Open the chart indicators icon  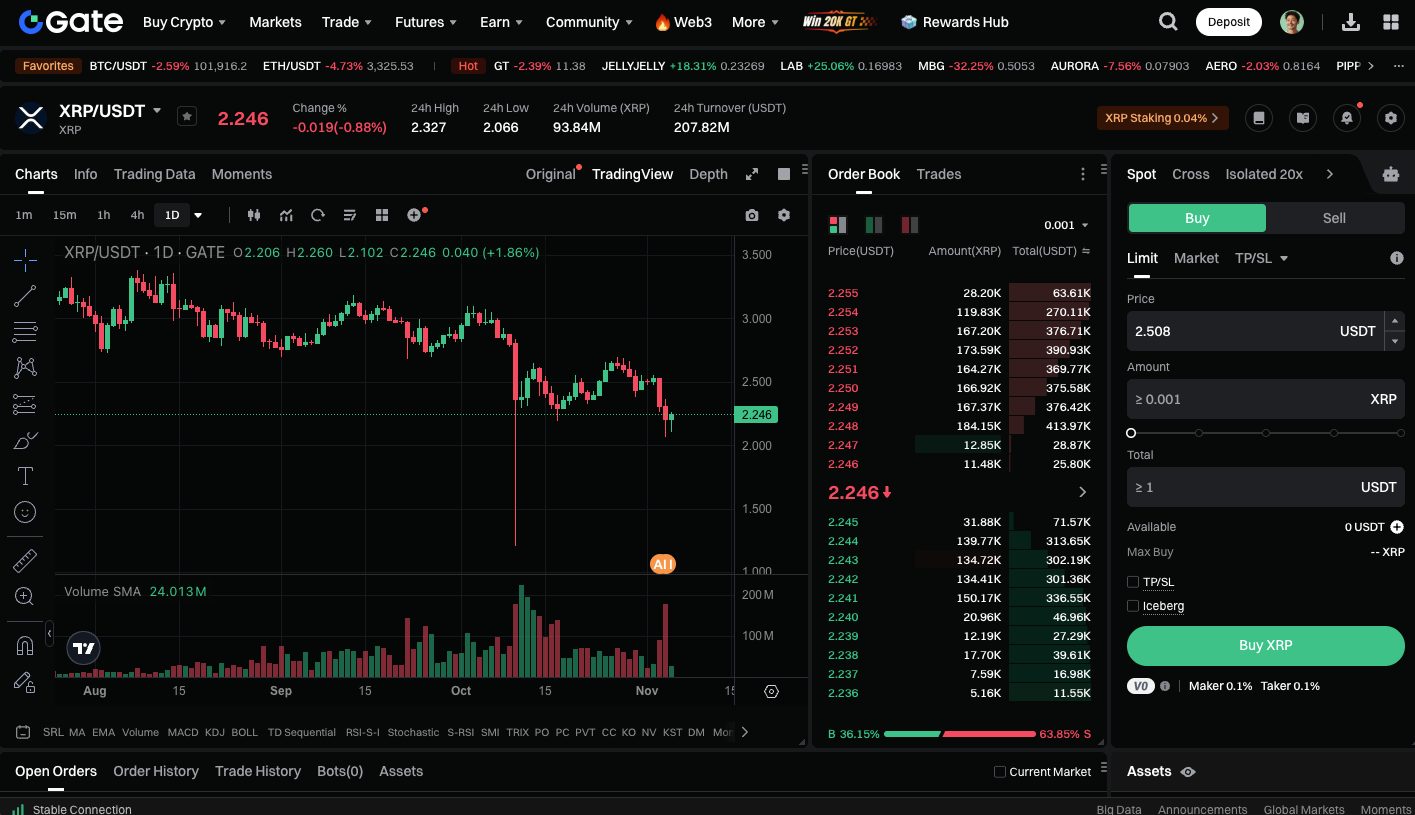point(286,215)
